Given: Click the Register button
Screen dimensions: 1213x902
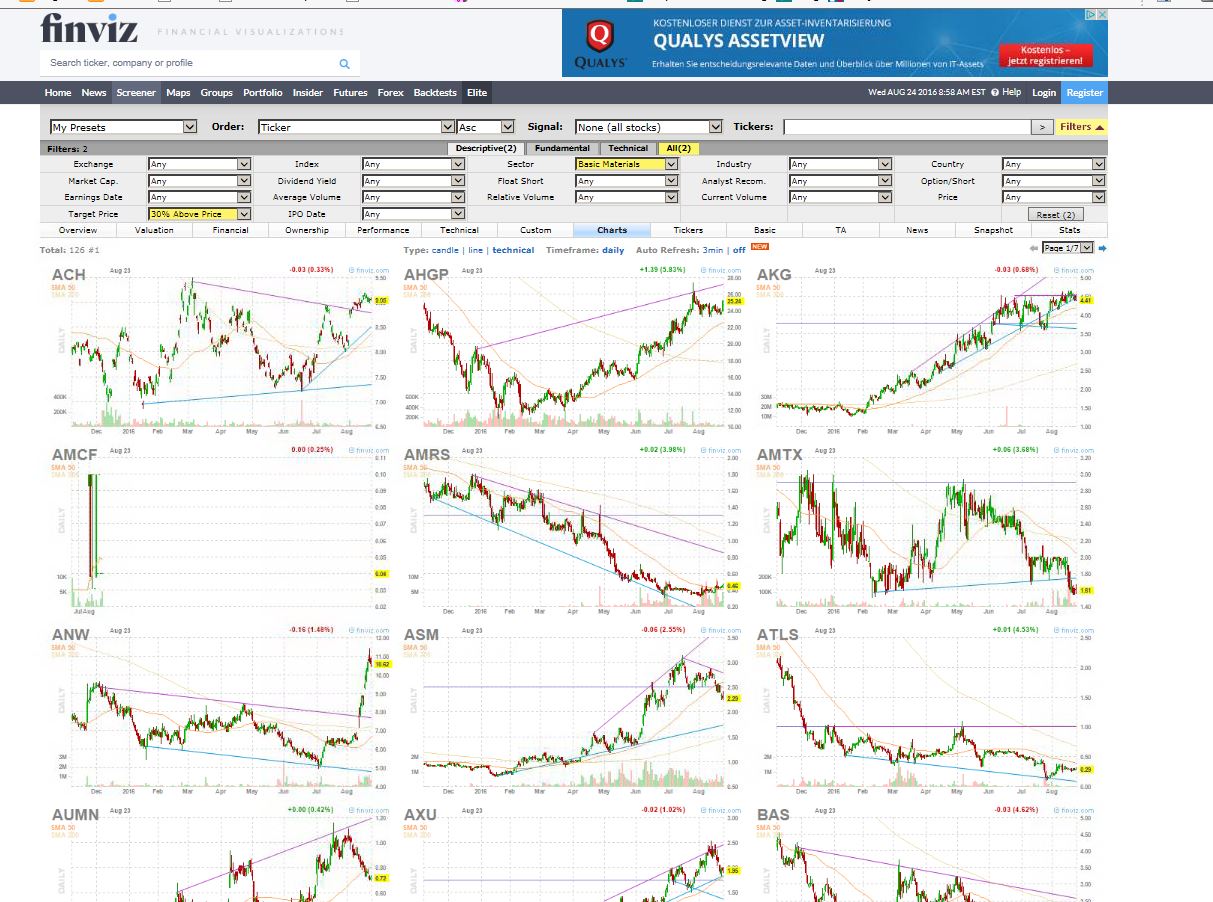Looking at the screenshot, I should [1084, 93].
